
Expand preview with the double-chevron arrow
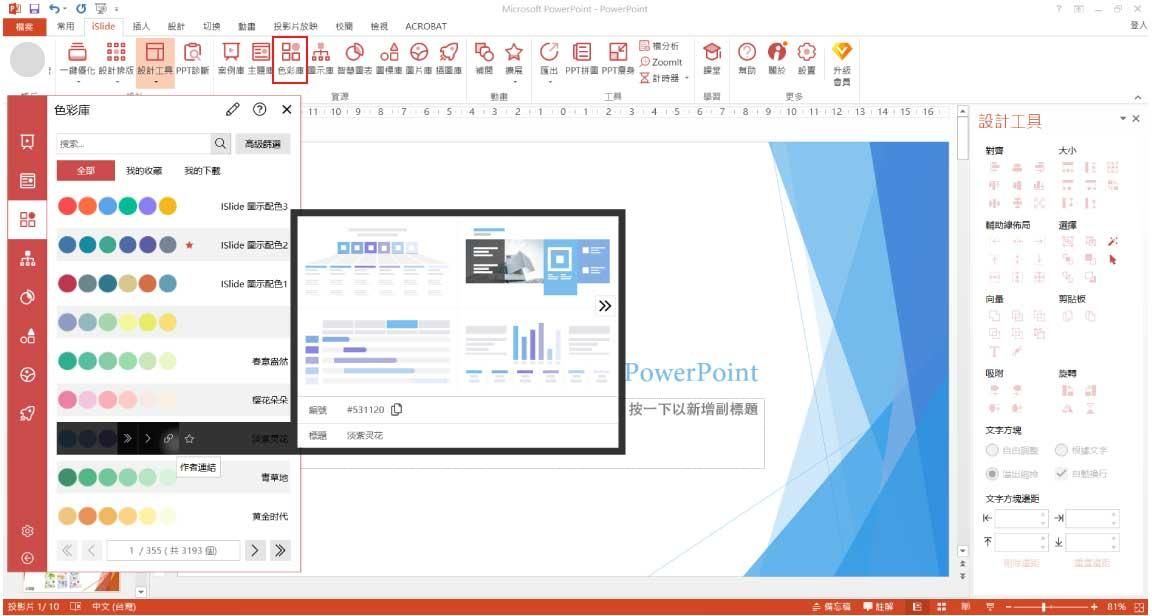[x=604, y=306]
